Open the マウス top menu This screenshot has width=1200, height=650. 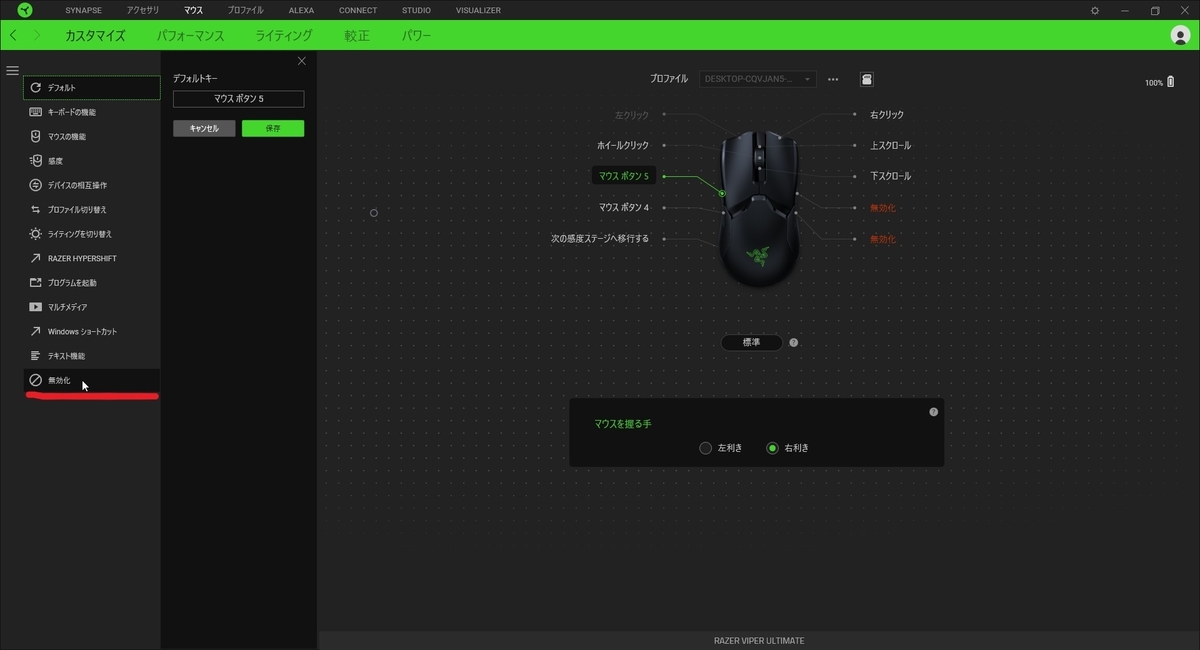pyautogui.click(x=193, y=10)
